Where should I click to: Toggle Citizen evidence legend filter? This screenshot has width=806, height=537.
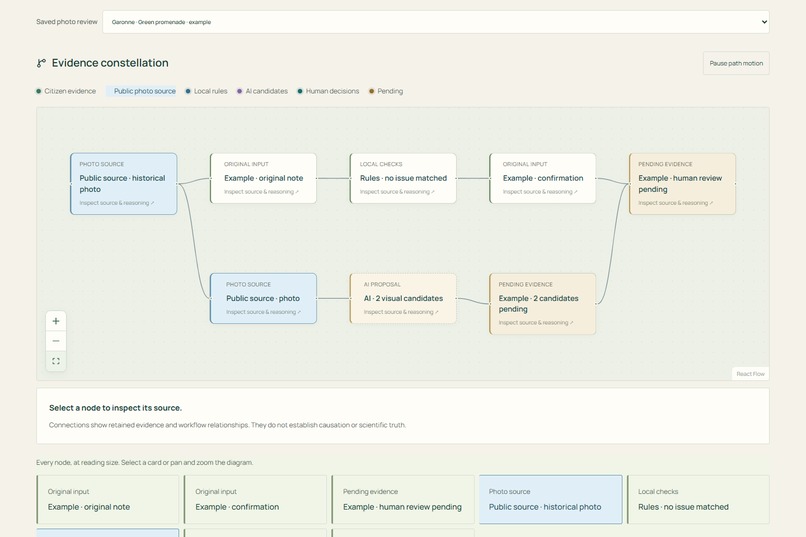(x=66, y=91)
